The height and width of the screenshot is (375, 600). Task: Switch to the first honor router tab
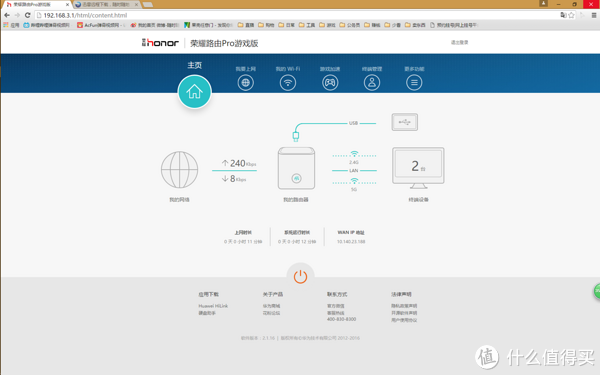tap(36, 5)
